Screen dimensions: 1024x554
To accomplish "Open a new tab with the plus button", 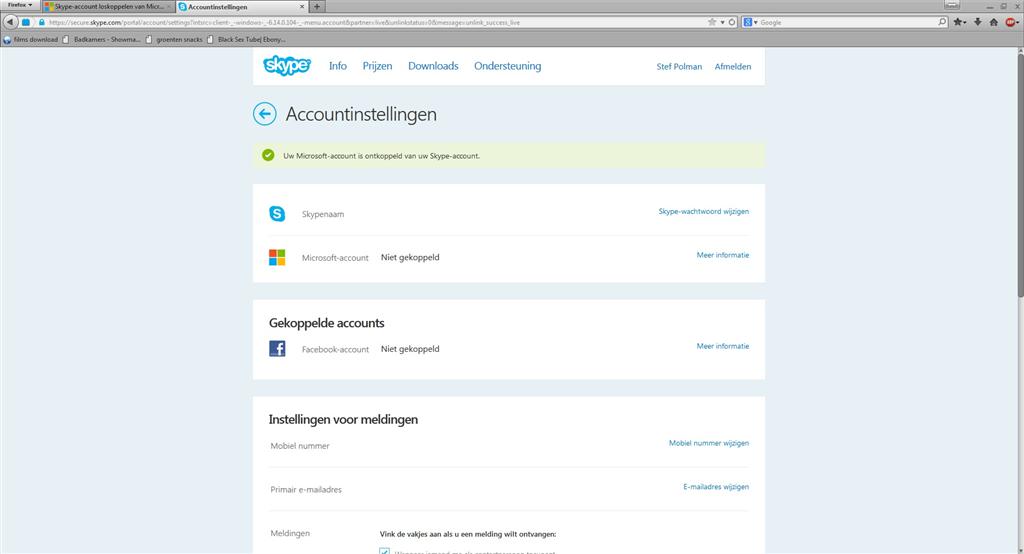I will point(317,7).
